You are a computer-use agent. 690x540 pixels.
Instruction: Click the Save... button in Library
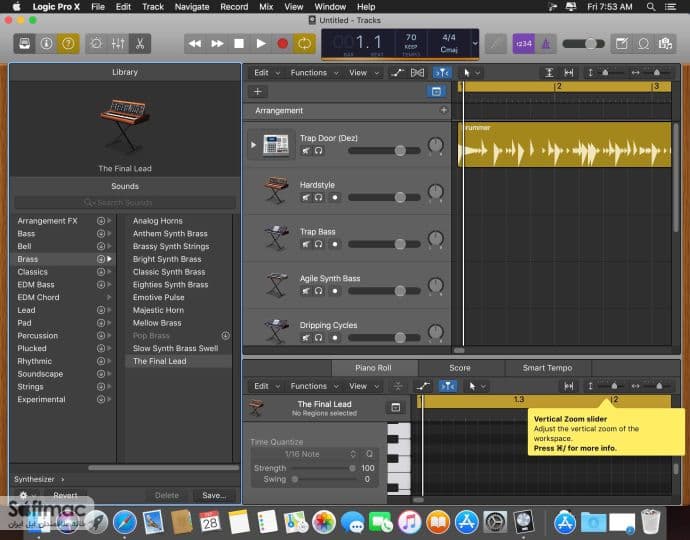click(x=214, y=495)
